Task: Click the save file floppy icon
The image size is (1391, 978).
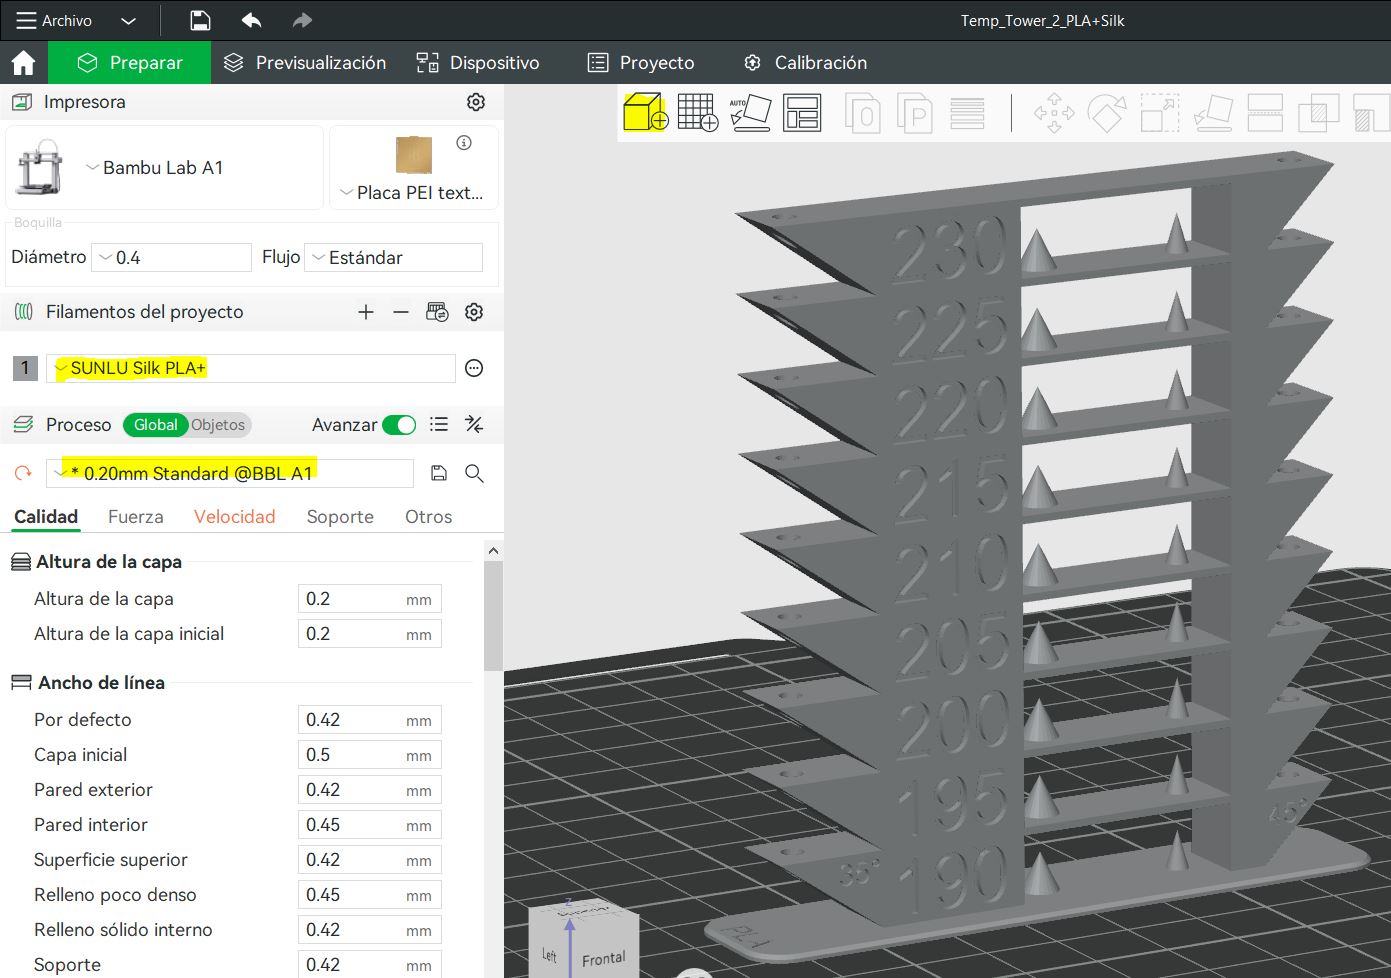Action: [x=200, y=20]
